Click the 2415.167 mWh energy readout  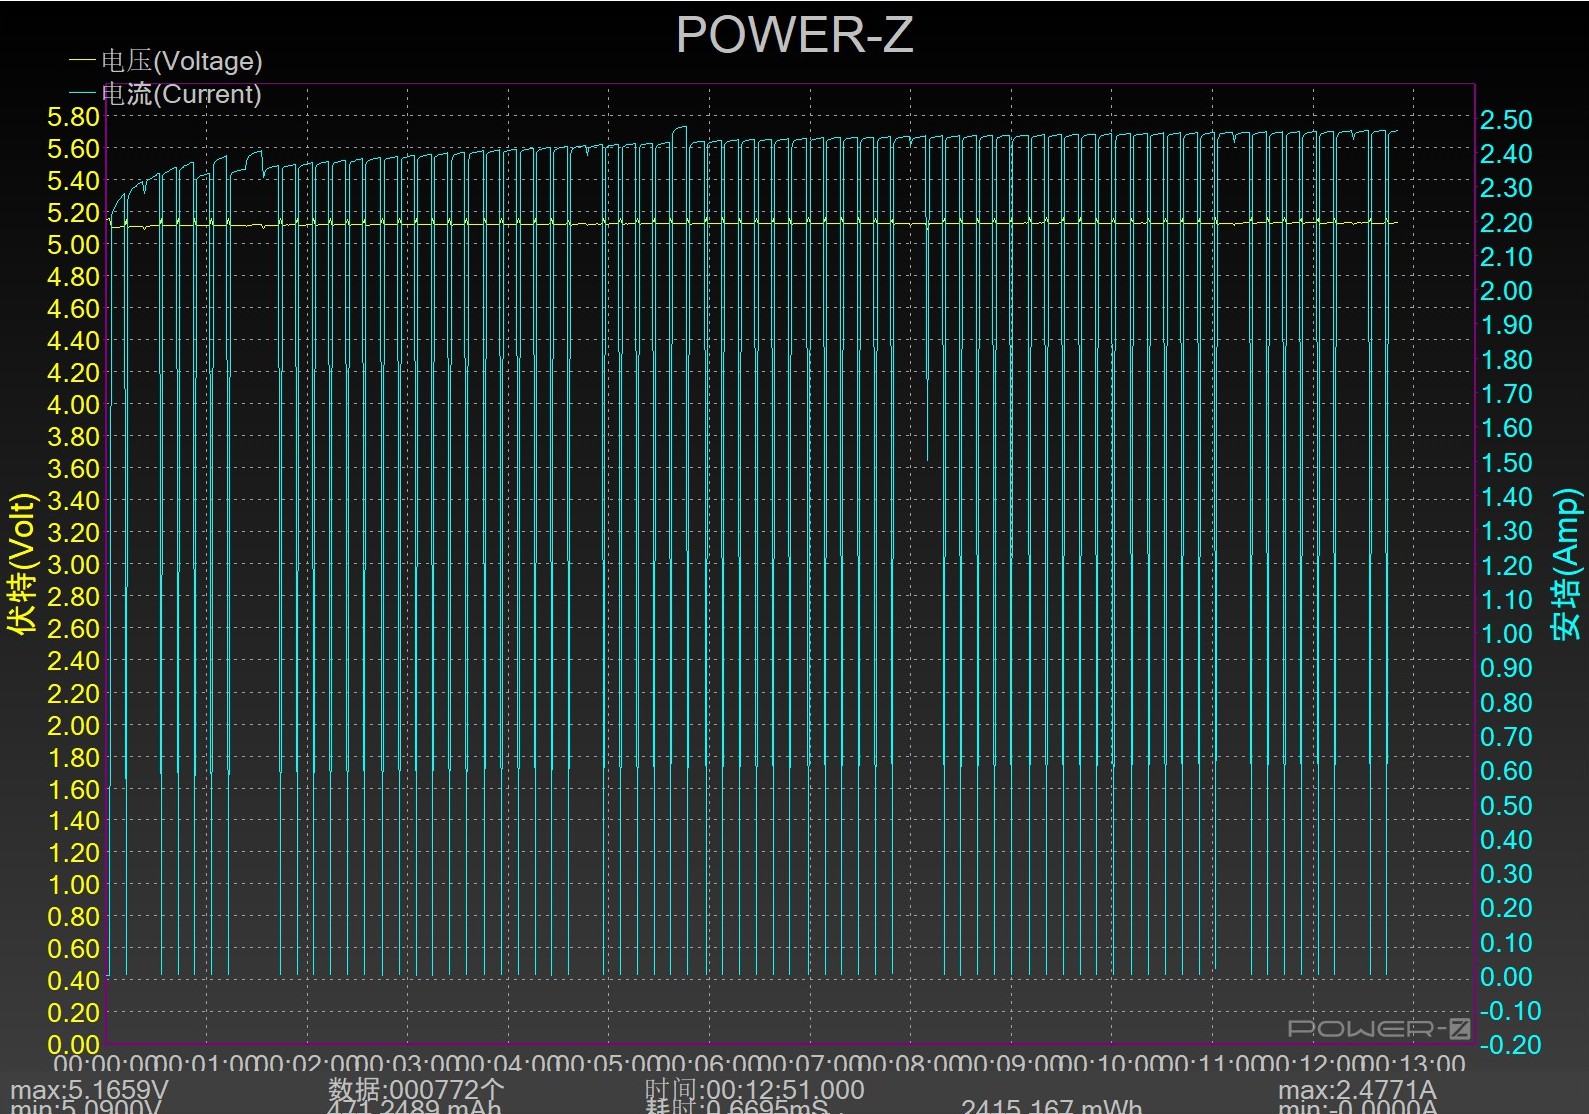[1051, 1107]
